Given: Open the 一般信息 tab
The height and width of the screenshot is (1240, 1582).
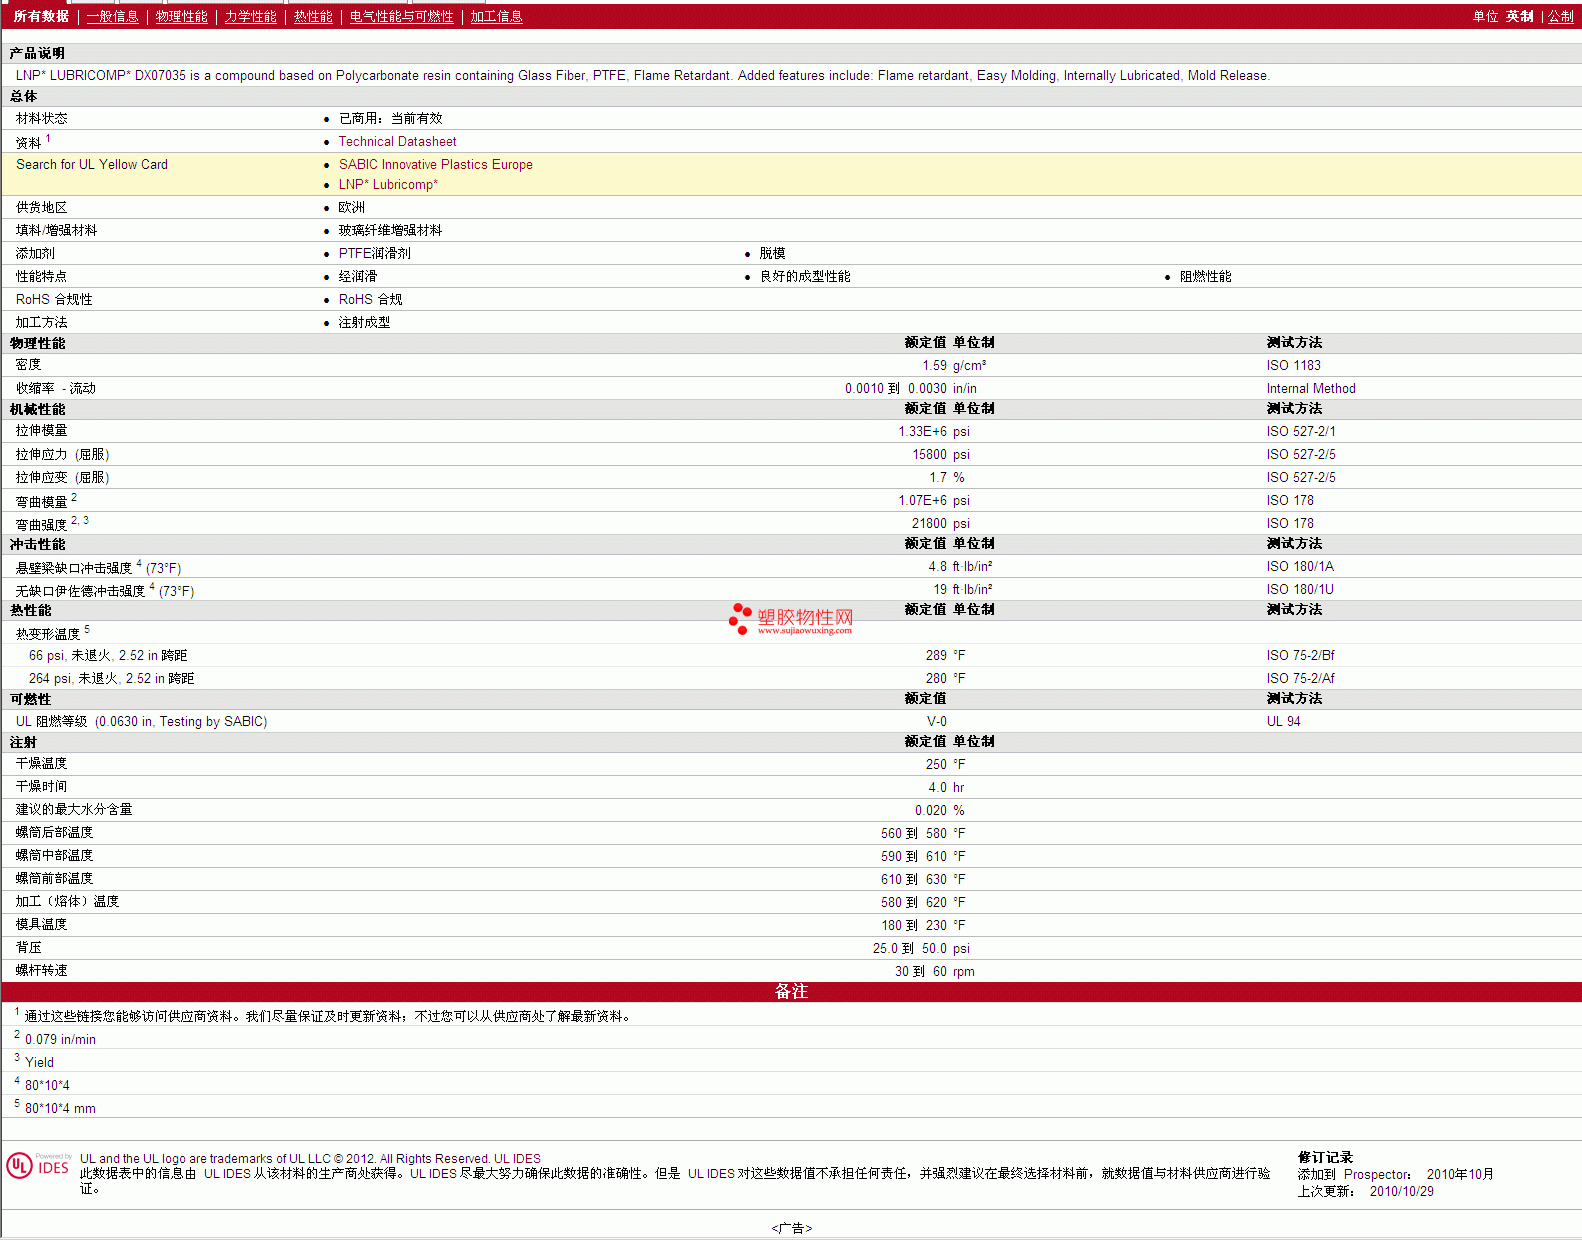Looking at the screenshot, I should [112, 16].
